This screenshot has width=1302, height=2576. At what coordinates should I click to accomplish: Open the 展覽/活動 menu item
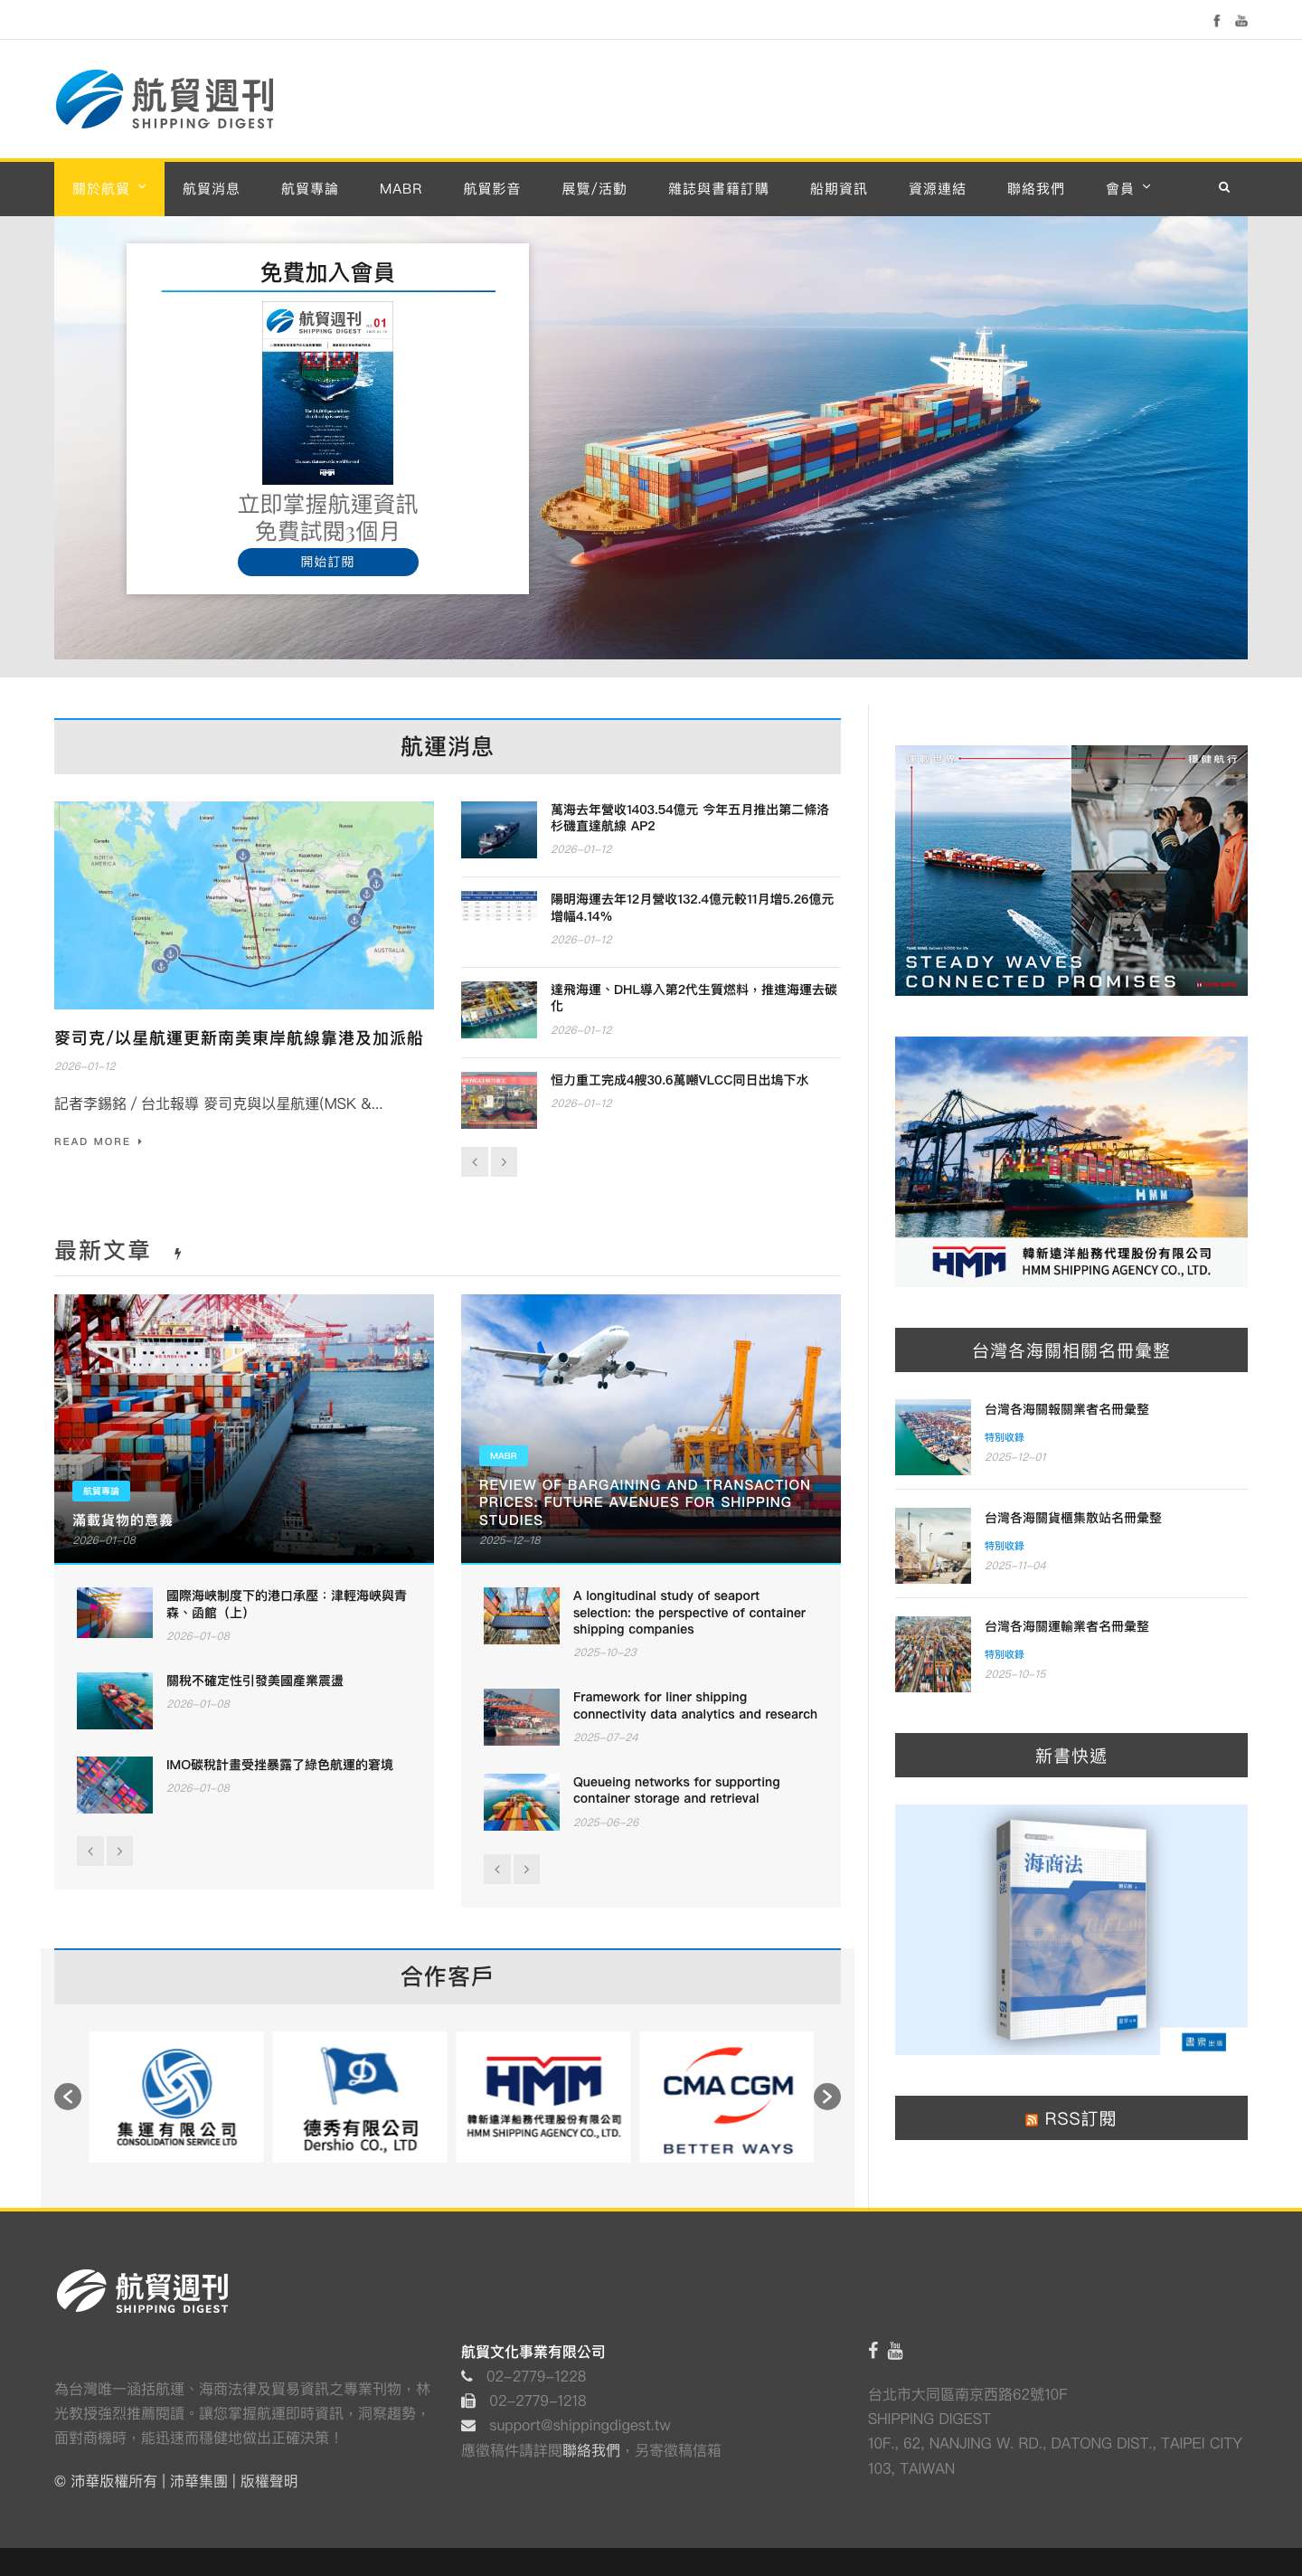coord(594,188)
